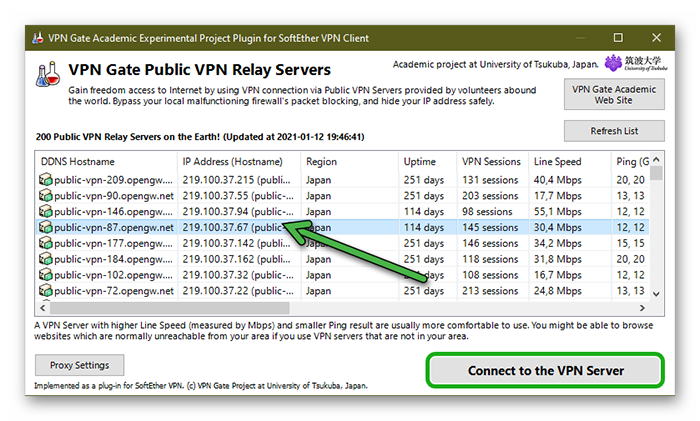
Task: Select row public-vpn-72.opengw.net
Action: 342,291
